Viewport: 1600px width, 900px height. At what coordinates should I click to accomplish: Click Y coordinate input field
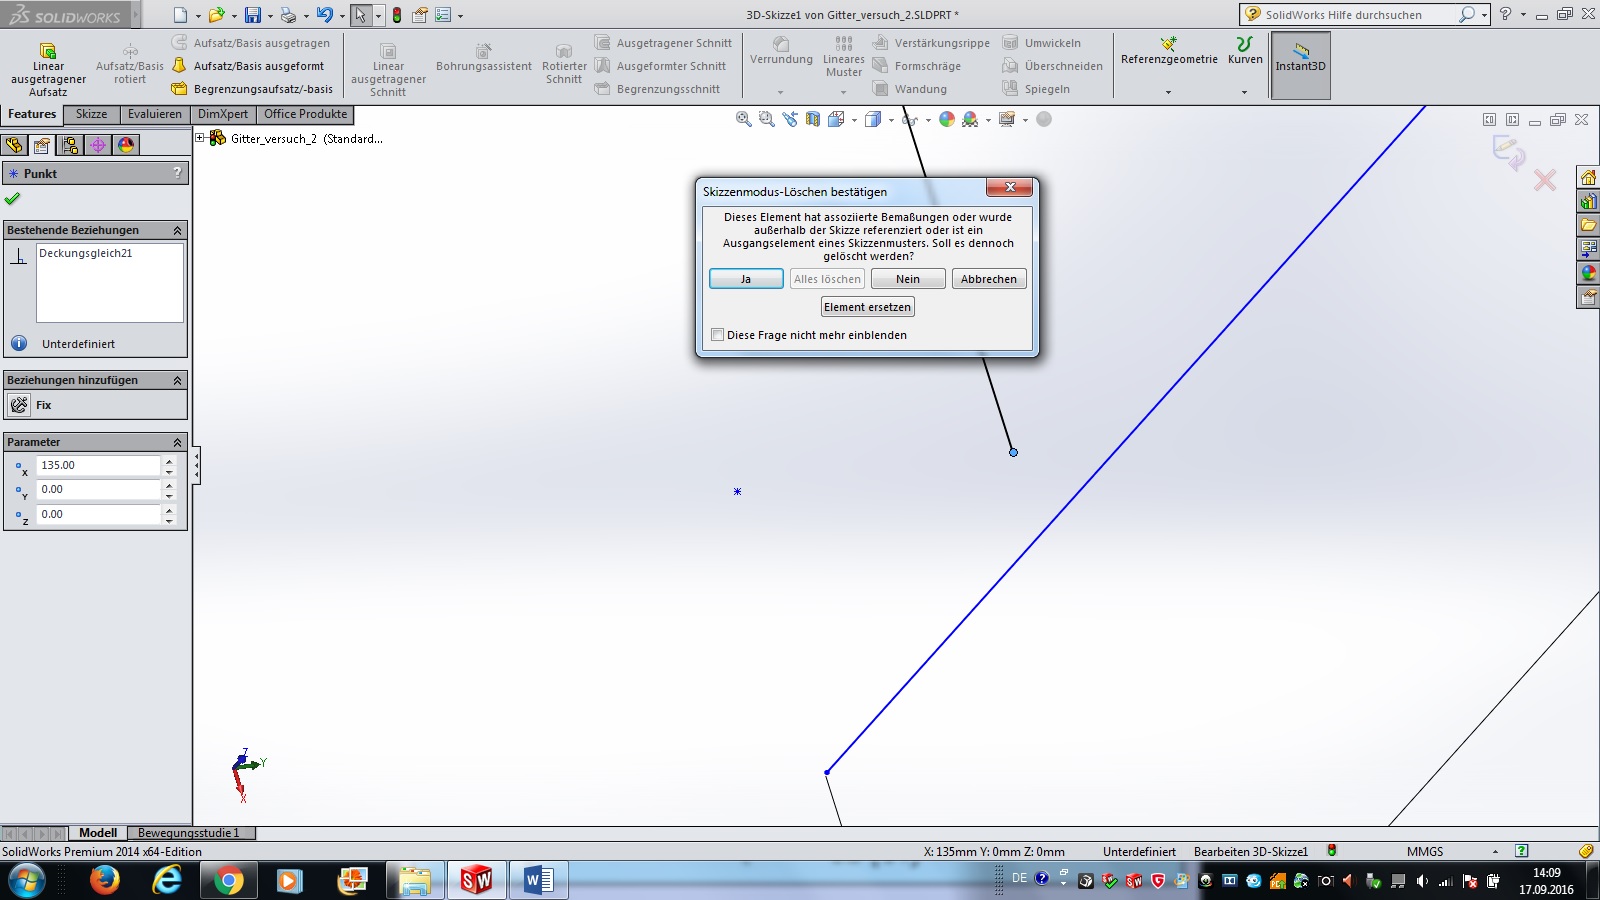pos(98,489)
